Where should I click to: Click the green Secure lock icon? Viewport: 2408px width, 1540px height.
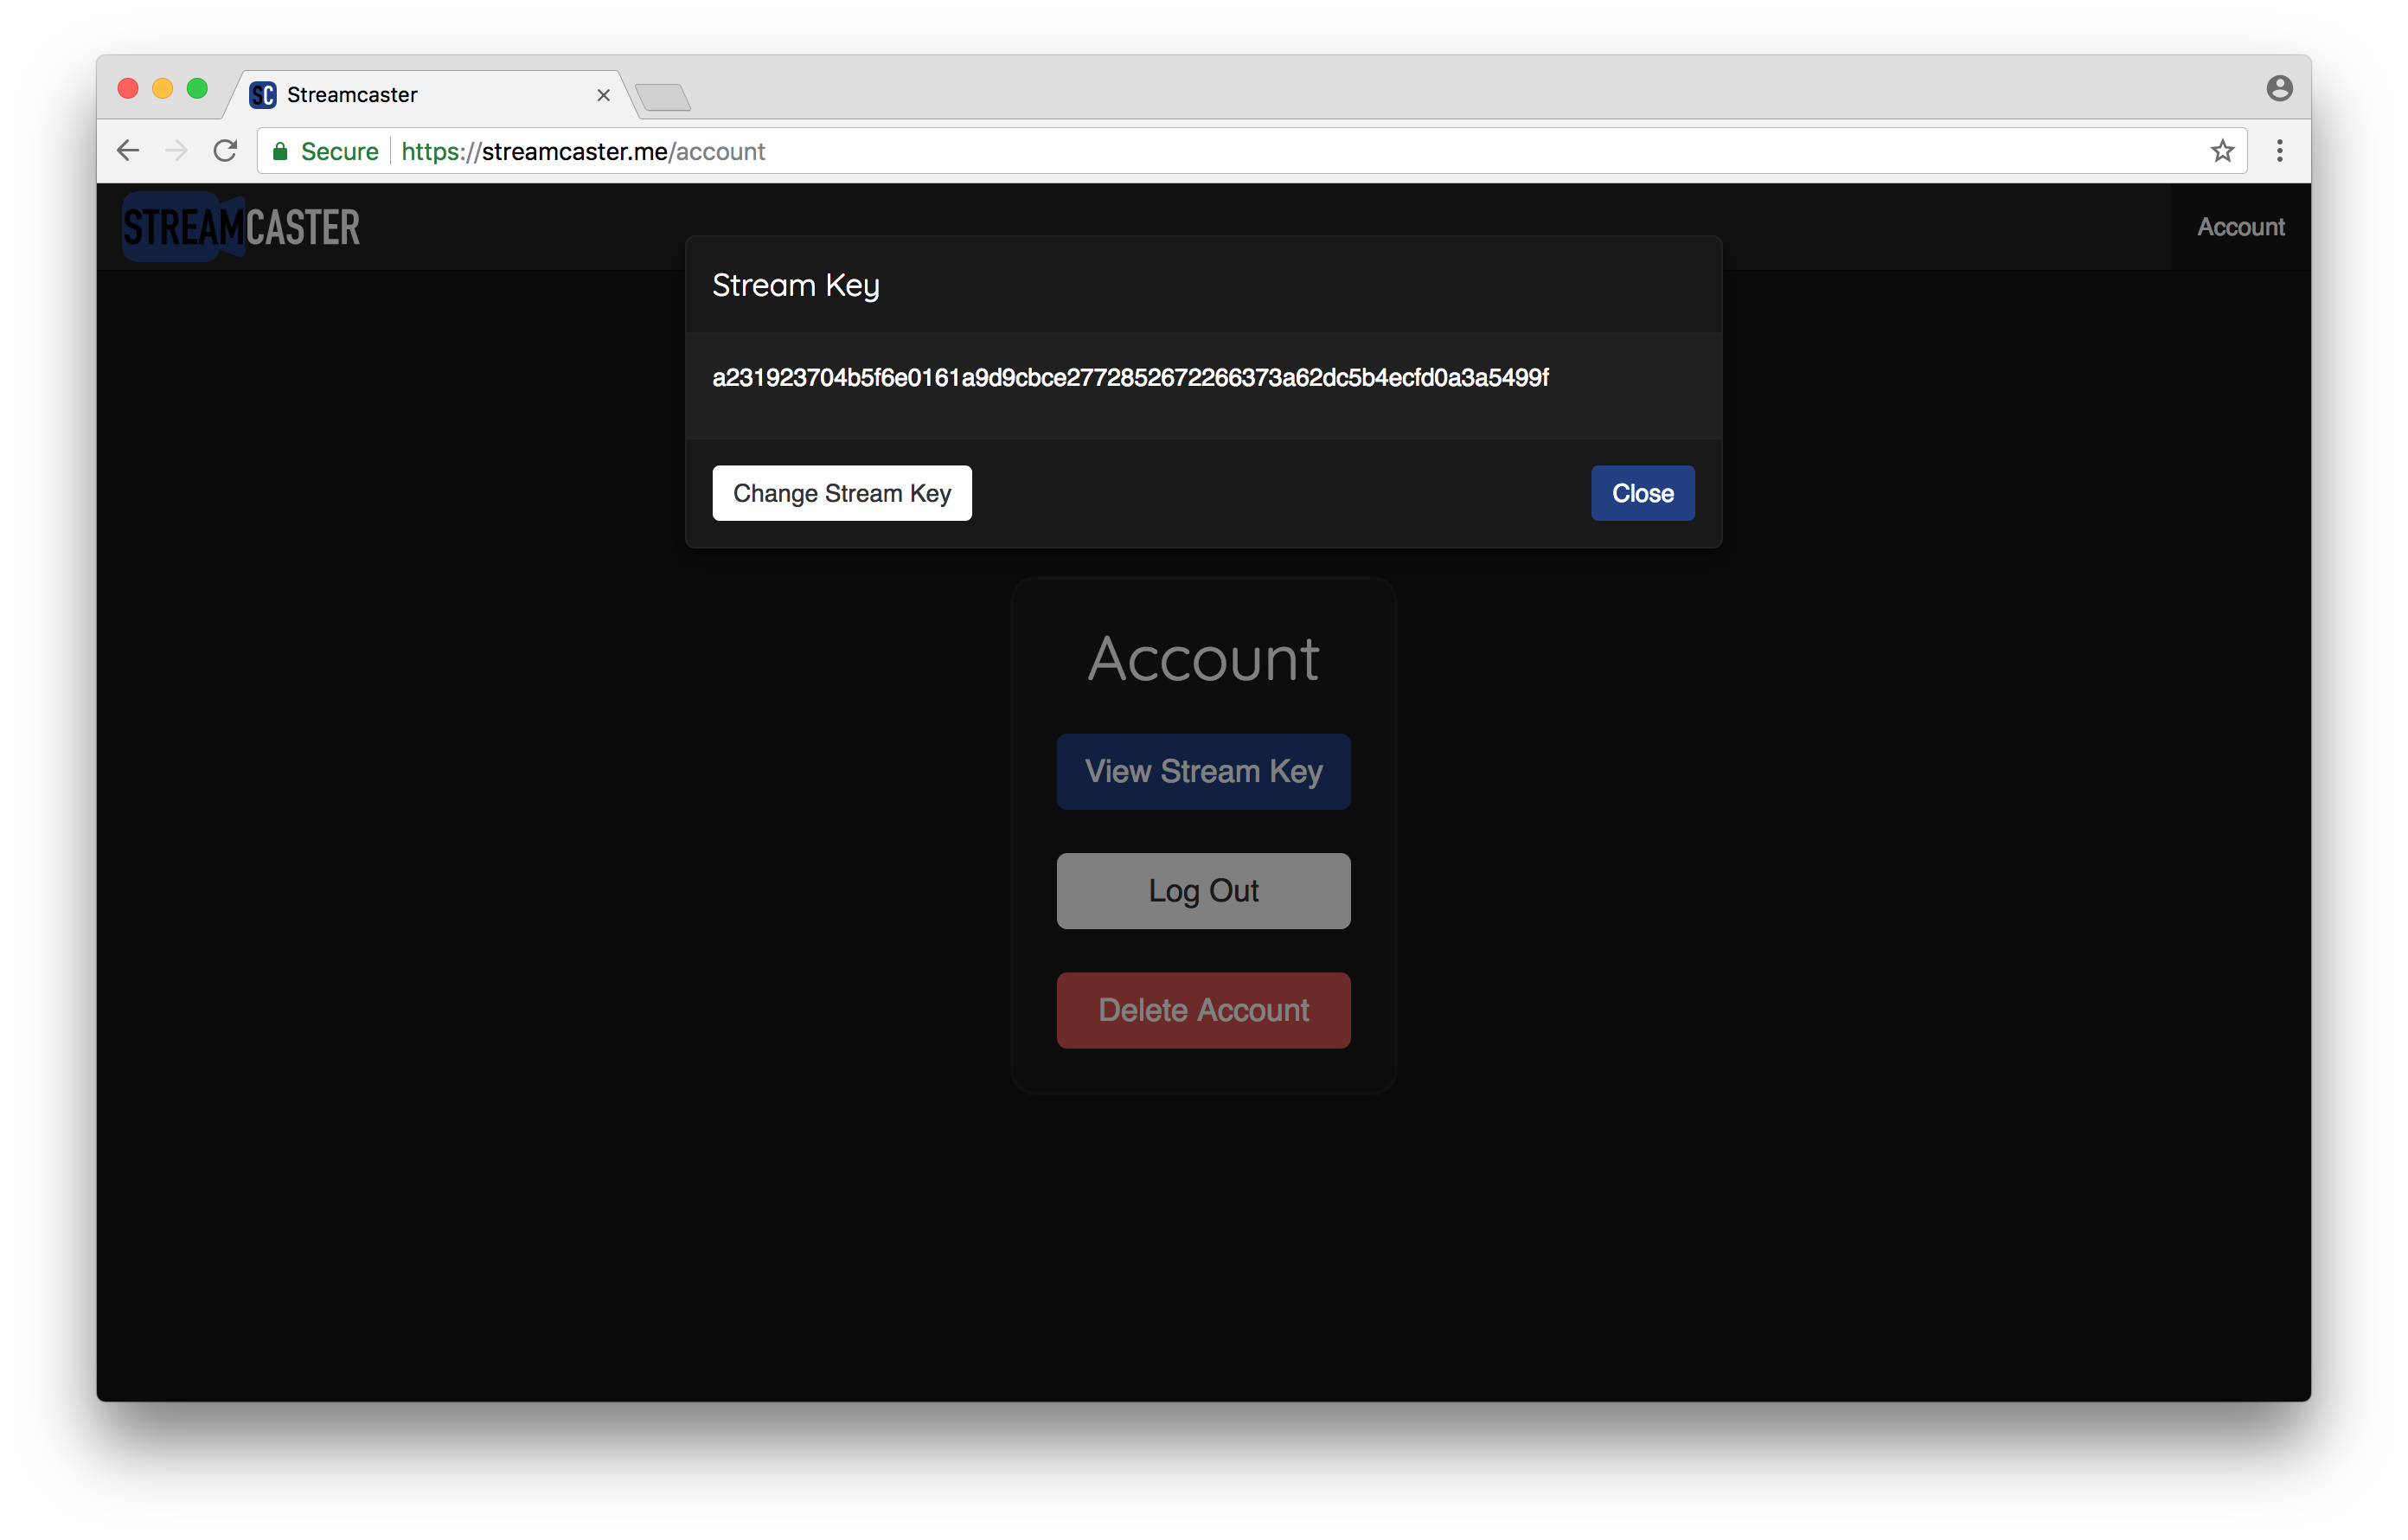coord(281,152)
